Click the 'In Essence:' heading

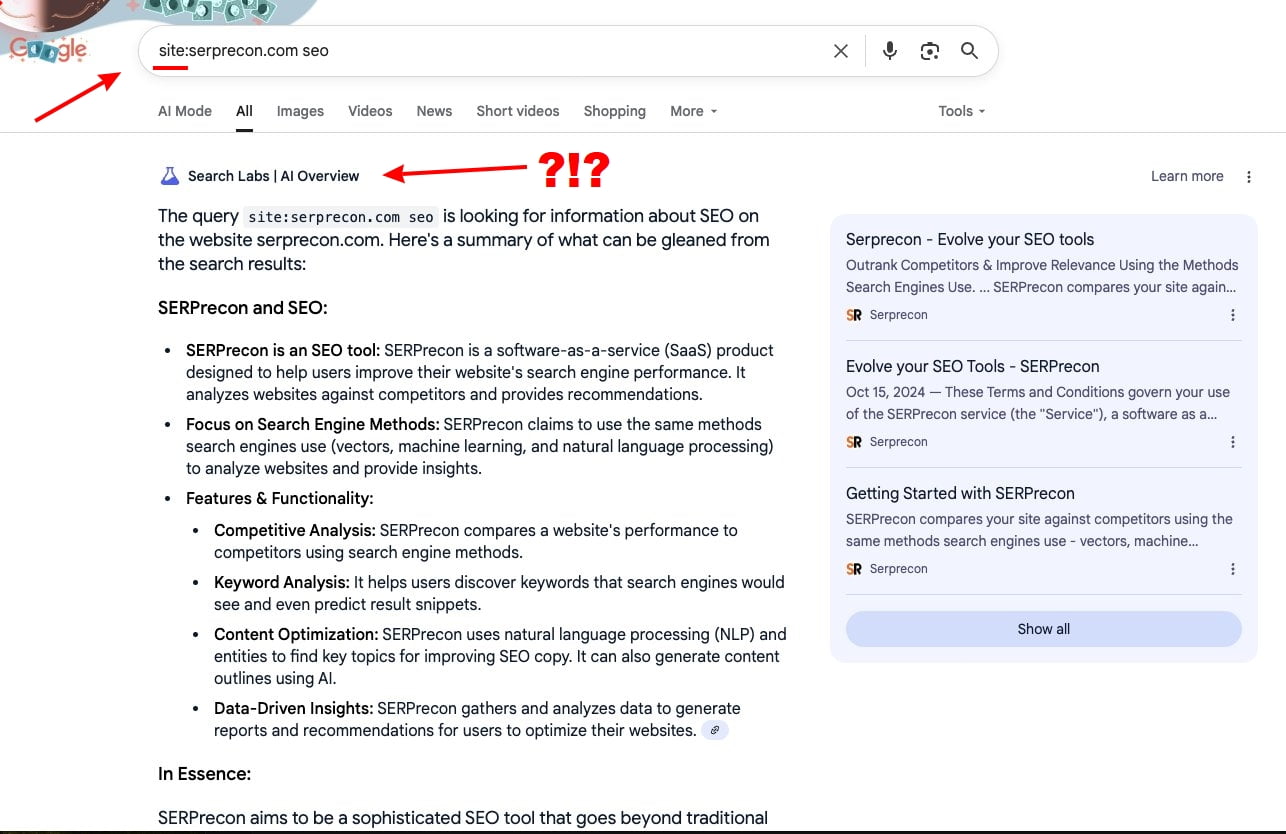click(x=205, y=774)
